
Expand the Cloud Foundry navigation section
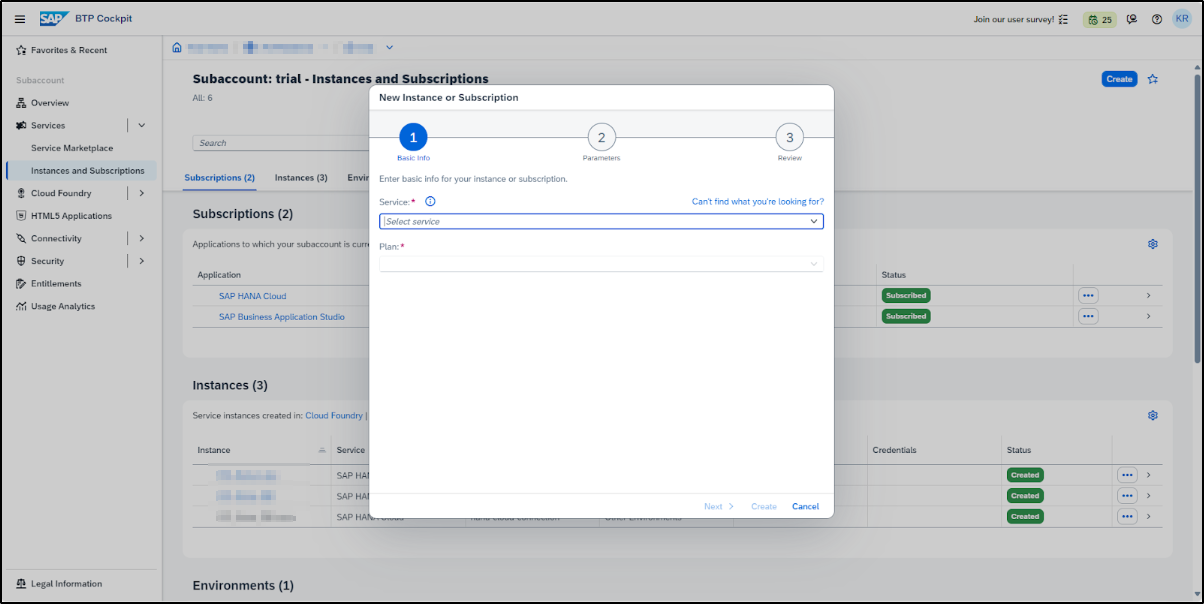(141, 193)
